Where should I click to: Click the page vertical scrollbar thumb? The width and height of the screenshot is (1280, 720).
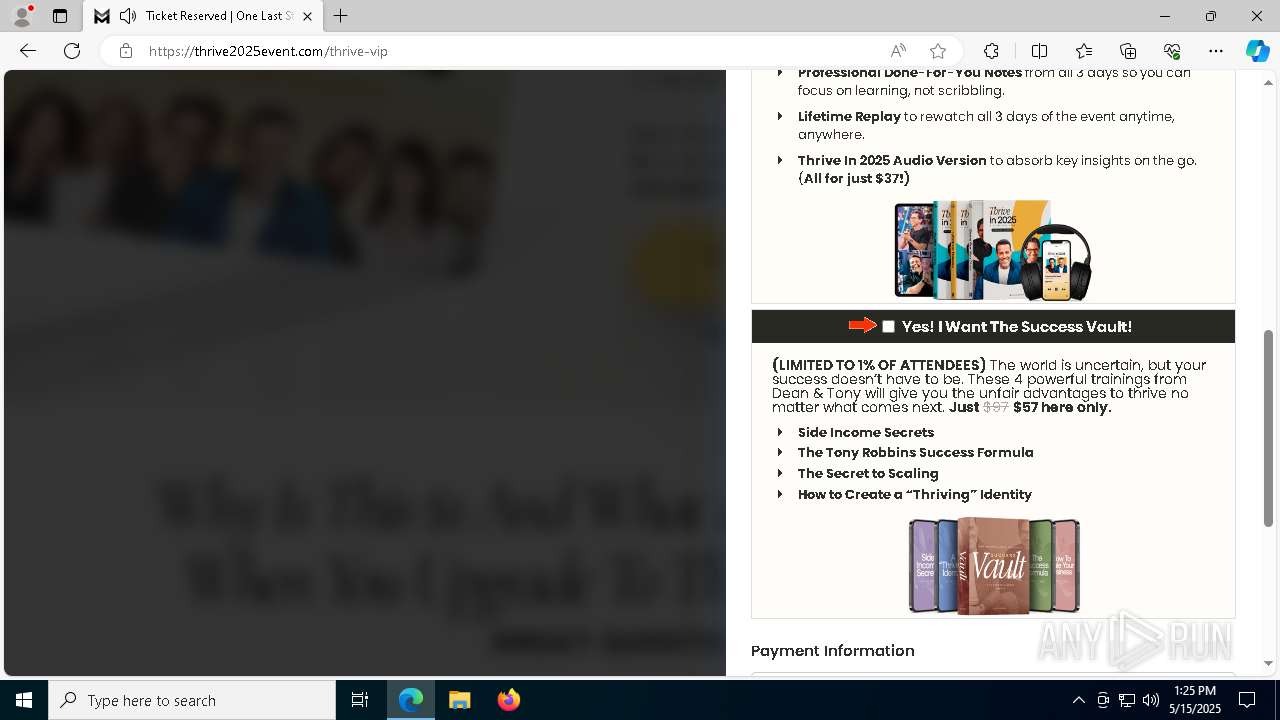[x=1269, y=428]
